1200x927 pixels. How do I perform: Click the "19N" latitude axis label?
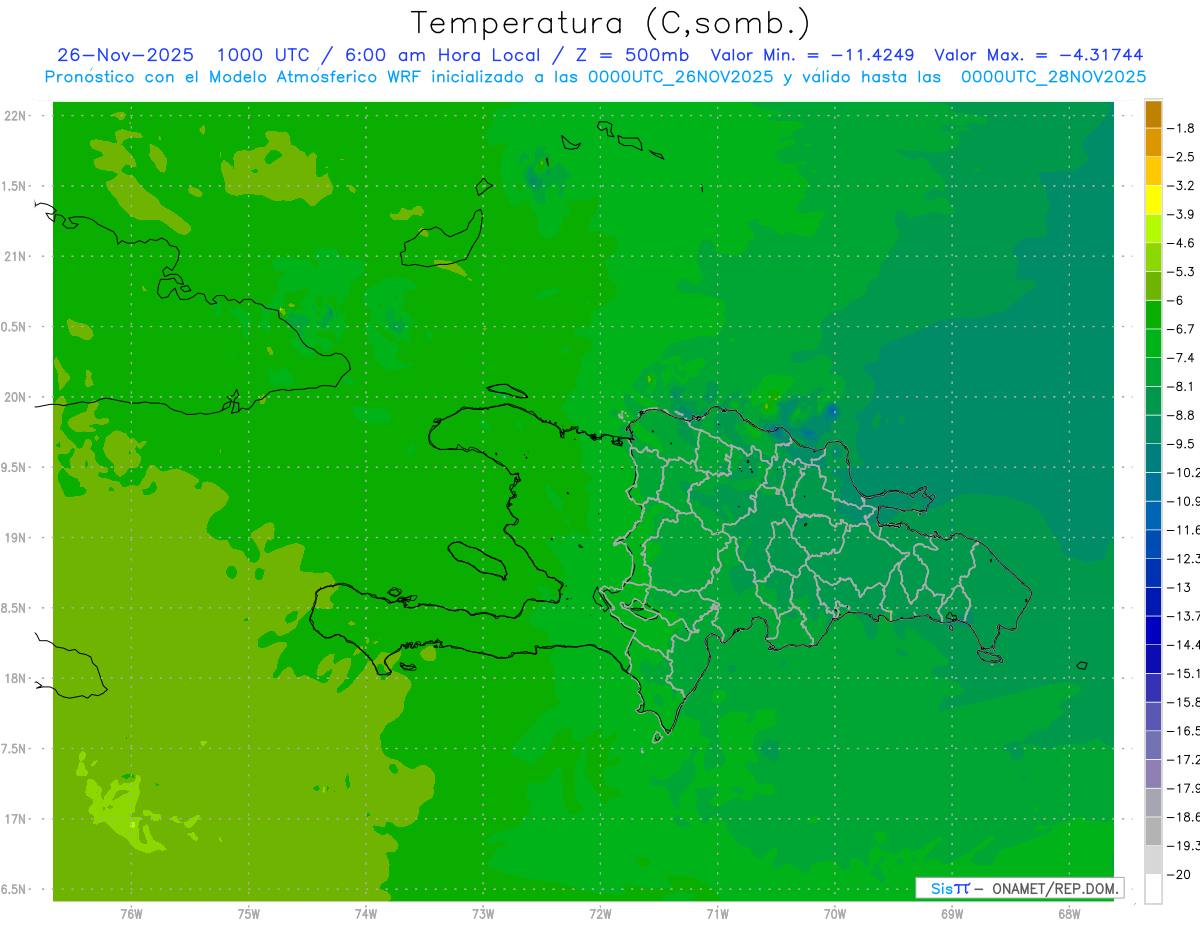coord(16,537)
